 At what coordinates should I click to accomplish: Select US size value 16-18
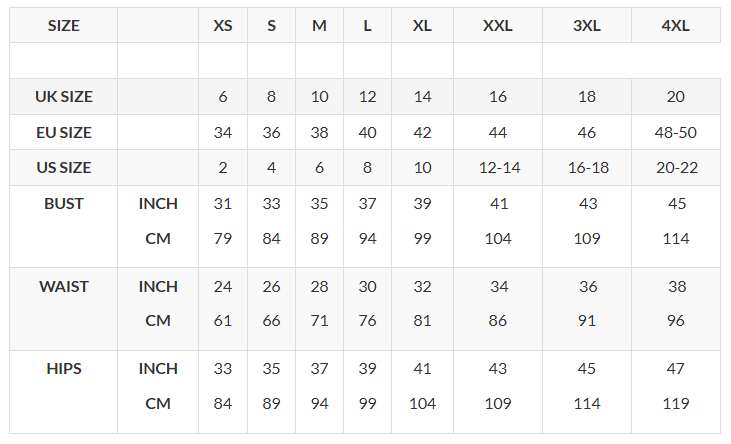587,167
